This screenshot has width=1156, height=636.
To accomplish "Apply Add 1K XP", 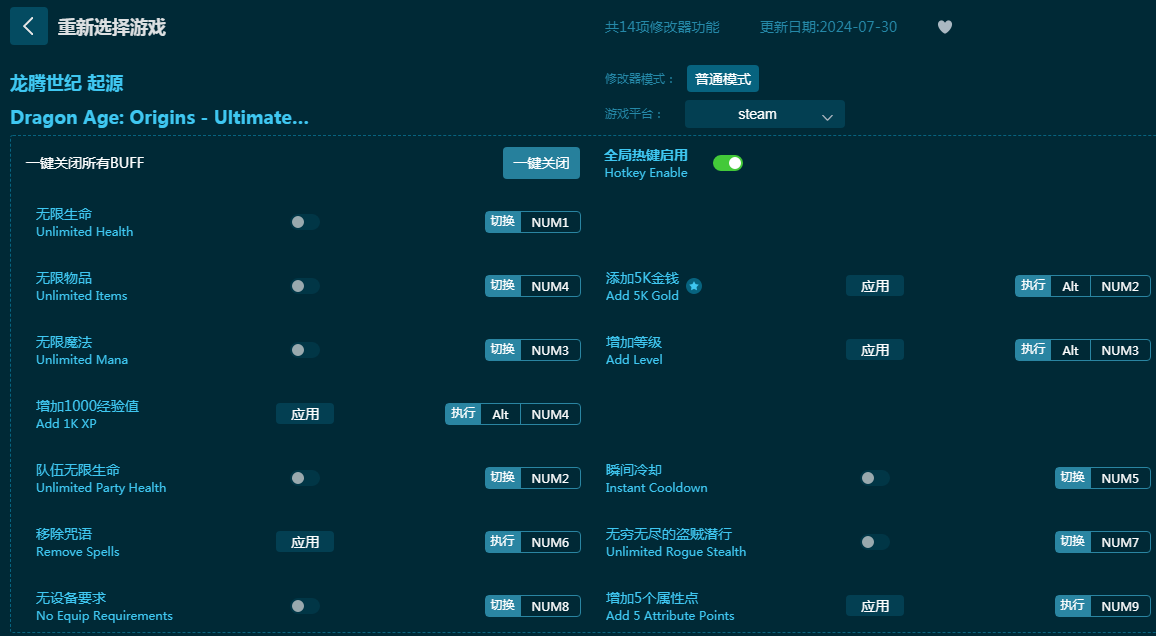I will click(304, 414).
